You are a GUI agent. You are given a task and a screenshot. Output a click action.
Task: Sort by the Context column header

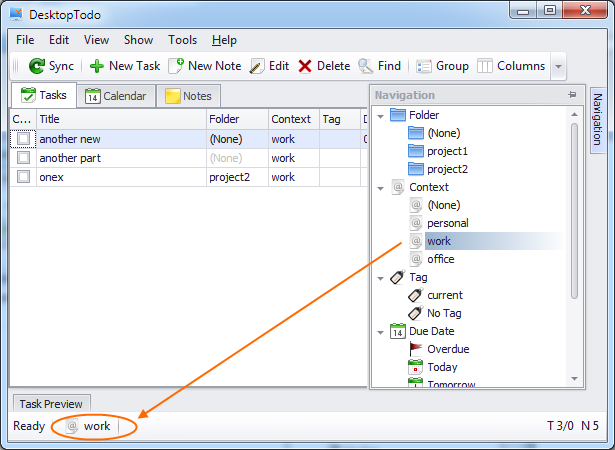click(294, 119)
